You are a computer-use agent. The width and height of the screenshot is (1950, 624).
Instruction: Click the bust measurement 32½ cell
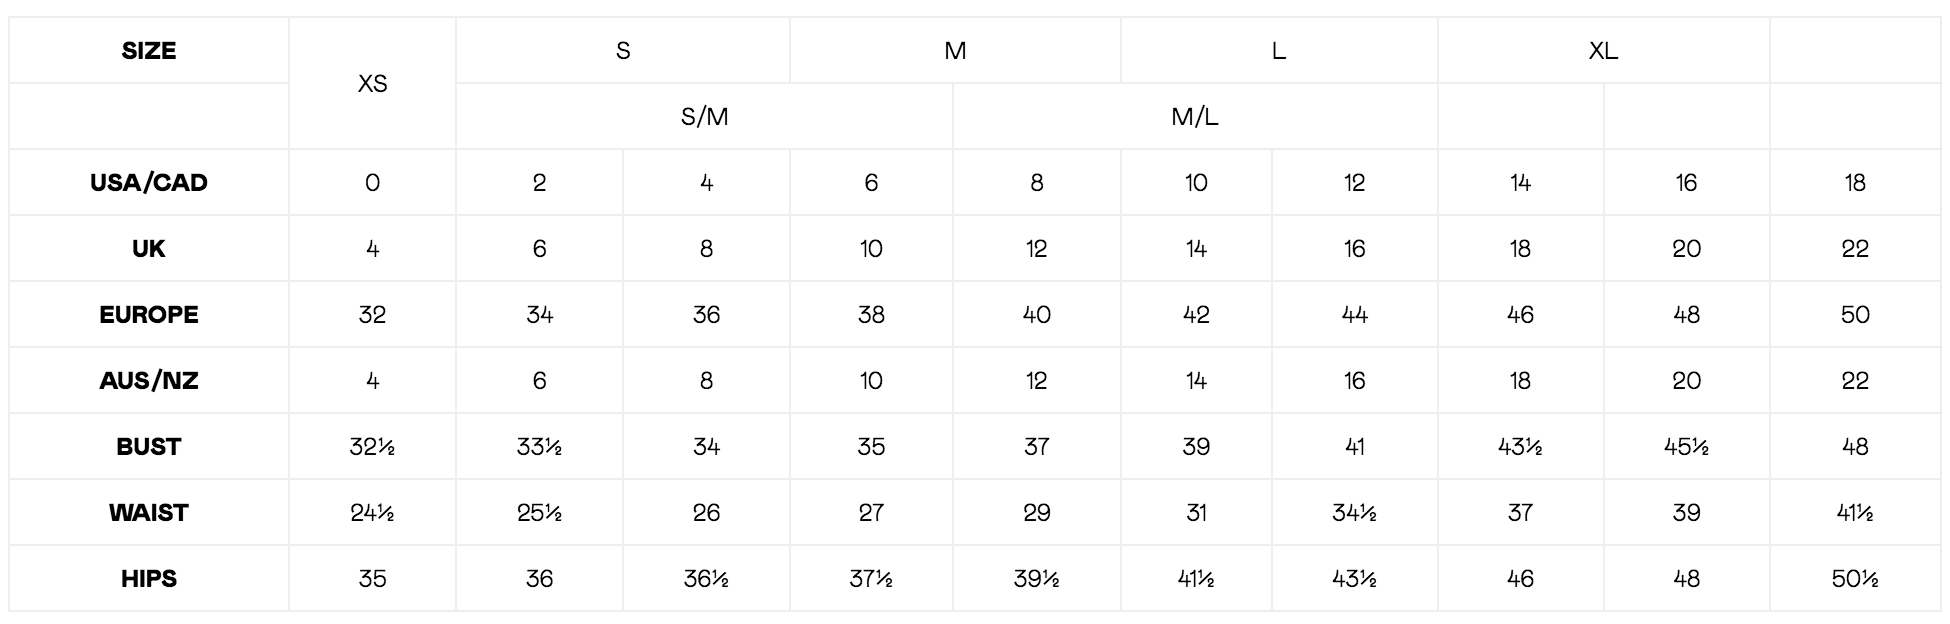click(x=372, y=447)
